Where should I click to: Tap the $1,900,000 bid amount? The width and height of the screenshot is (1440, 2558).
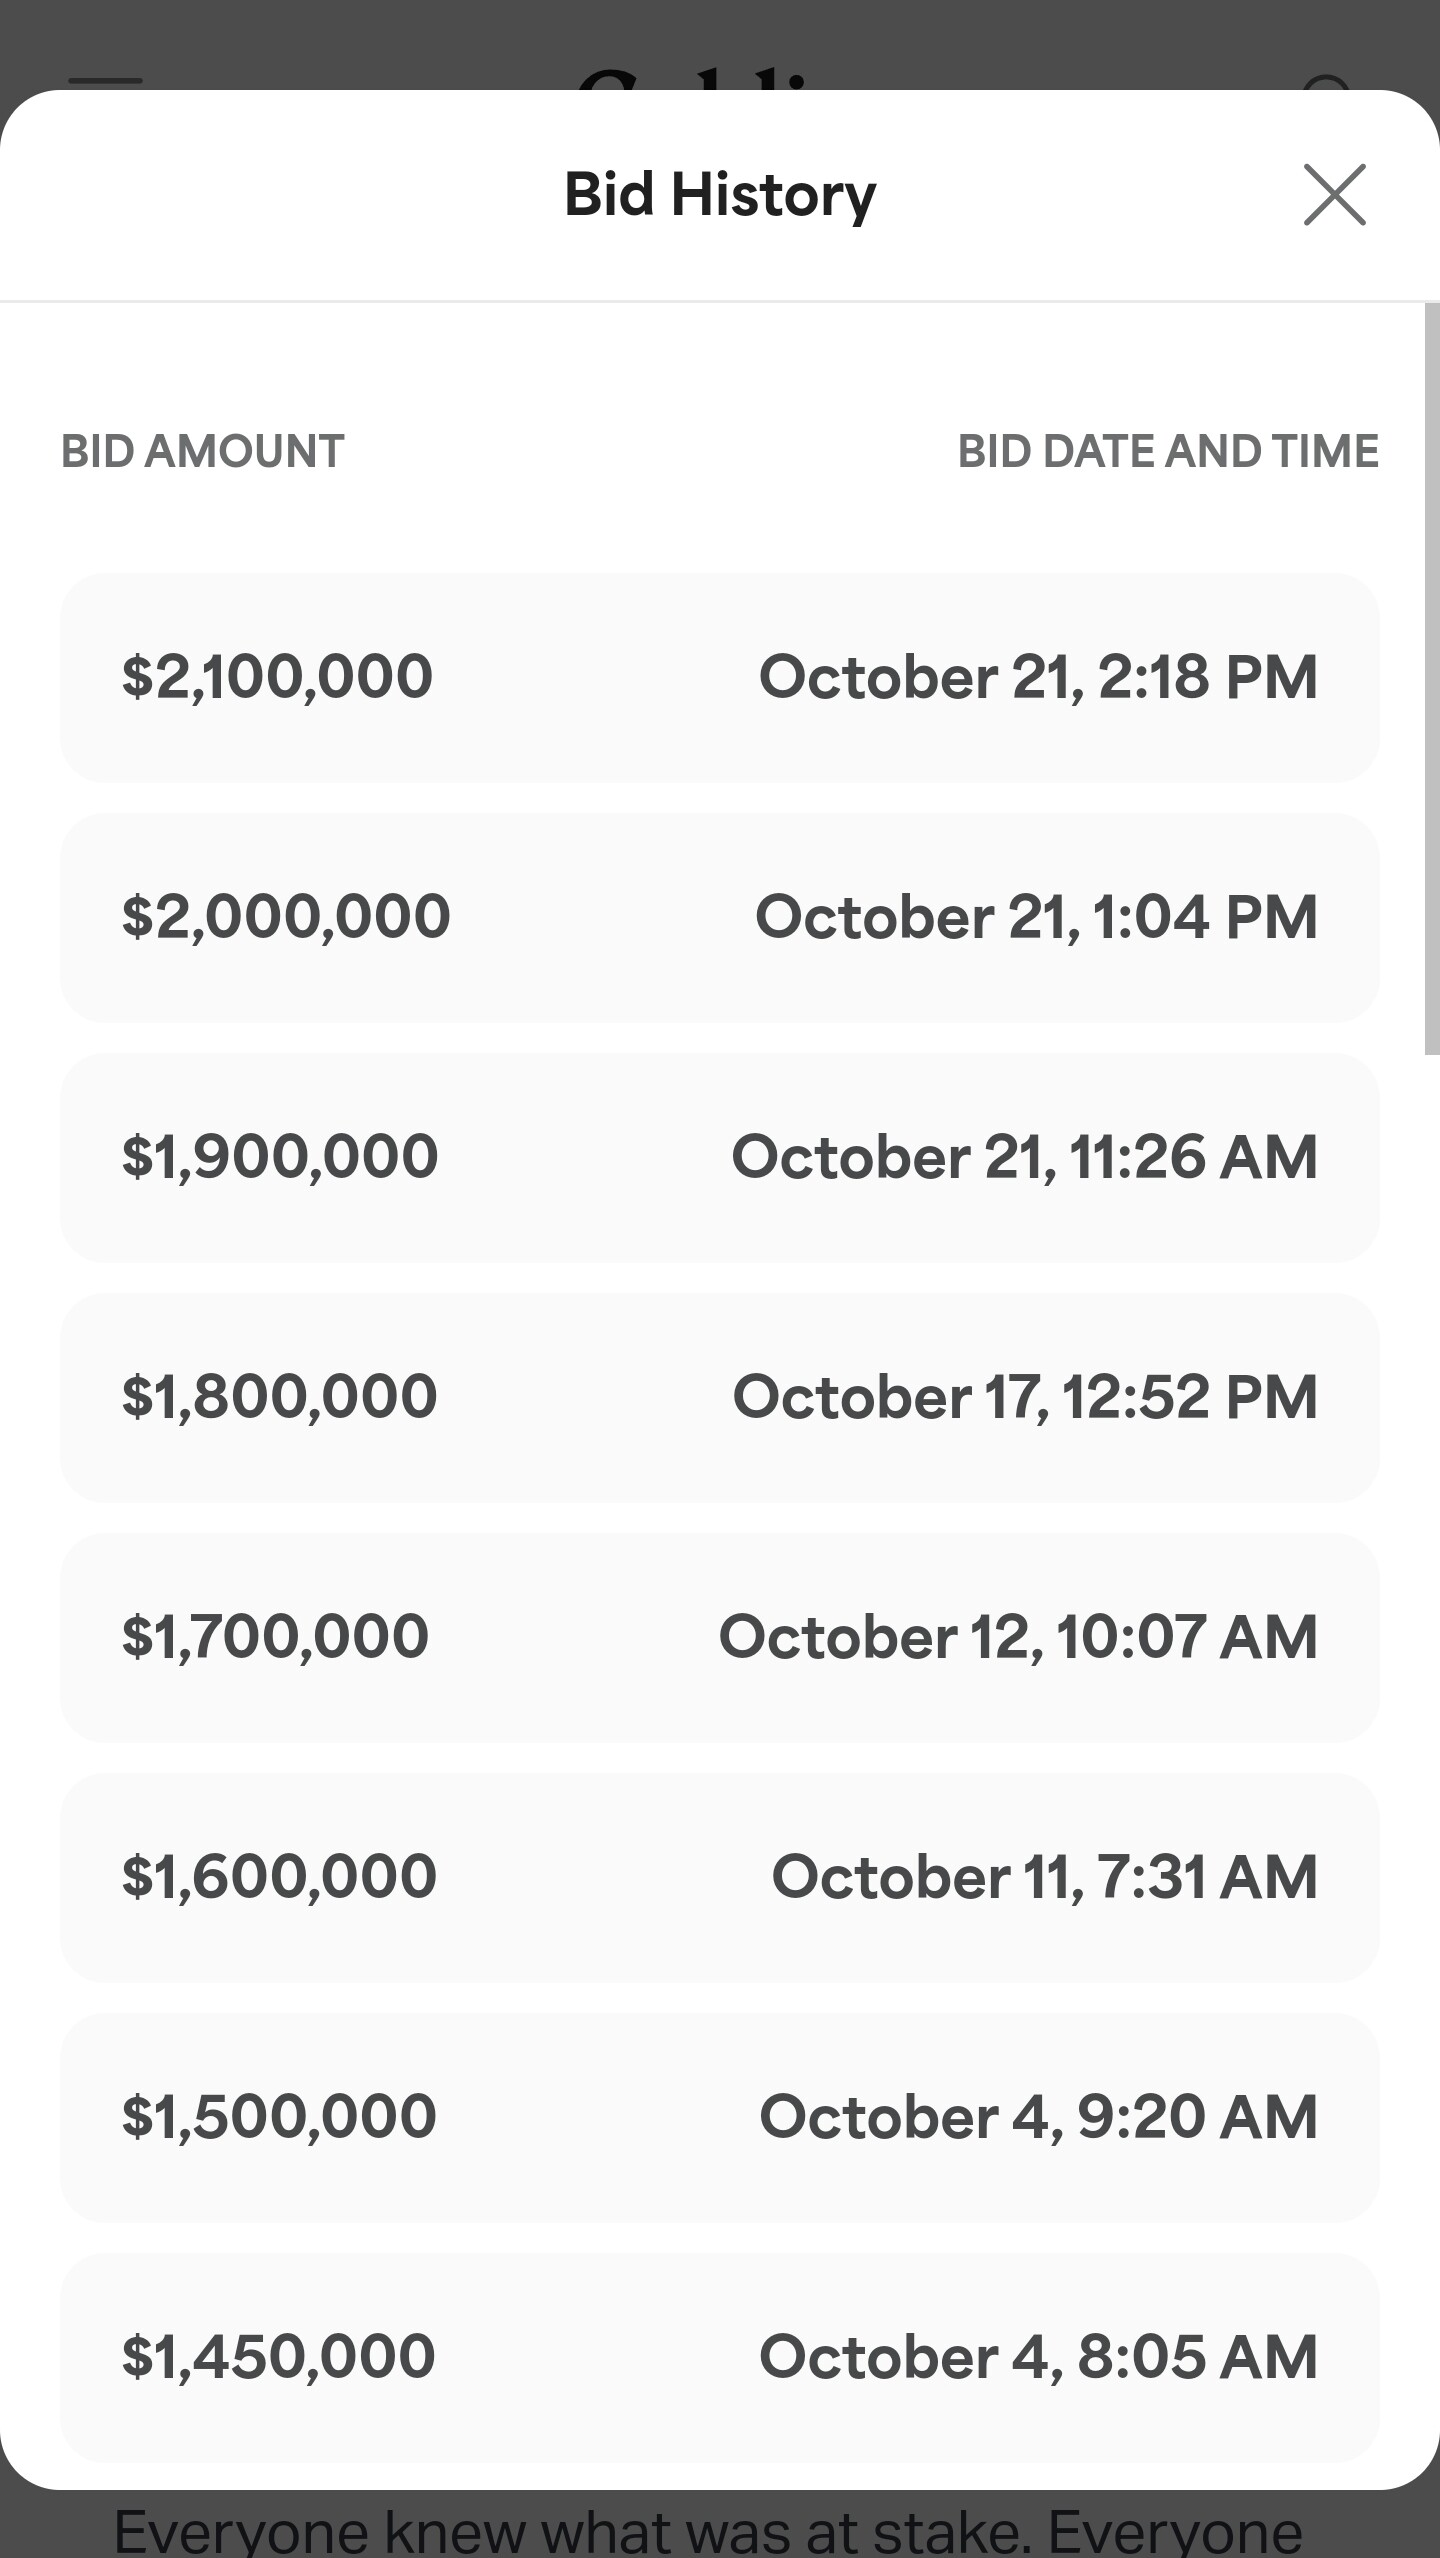280,1157
